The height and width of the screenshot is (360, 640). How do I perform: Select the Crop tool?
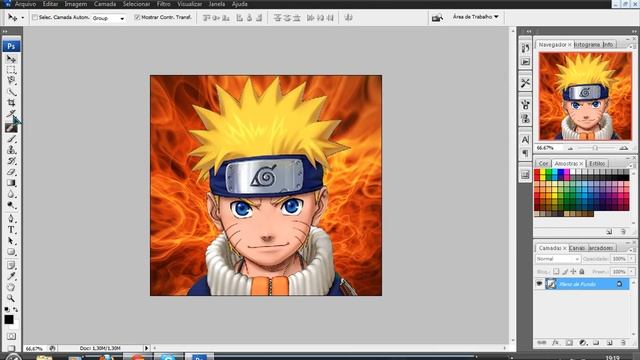click(x=11, y=103)
